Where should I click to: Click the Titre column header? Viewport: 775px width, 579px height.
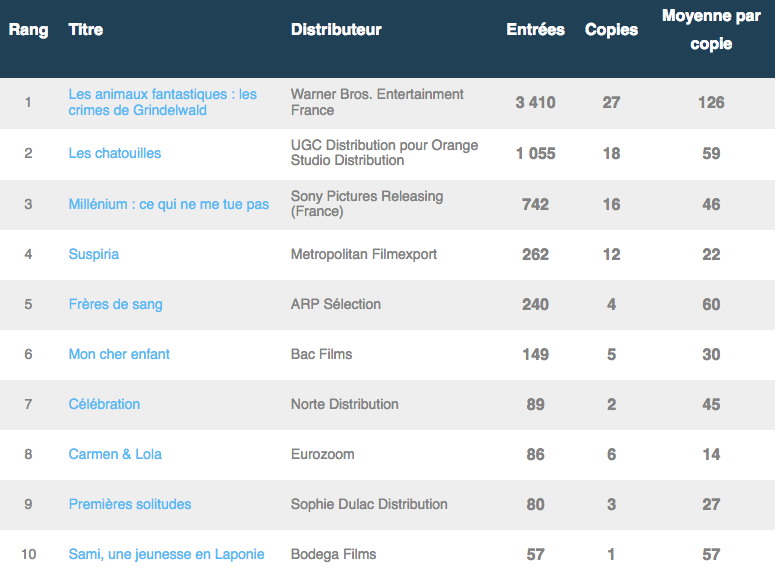tap(85, 30)
